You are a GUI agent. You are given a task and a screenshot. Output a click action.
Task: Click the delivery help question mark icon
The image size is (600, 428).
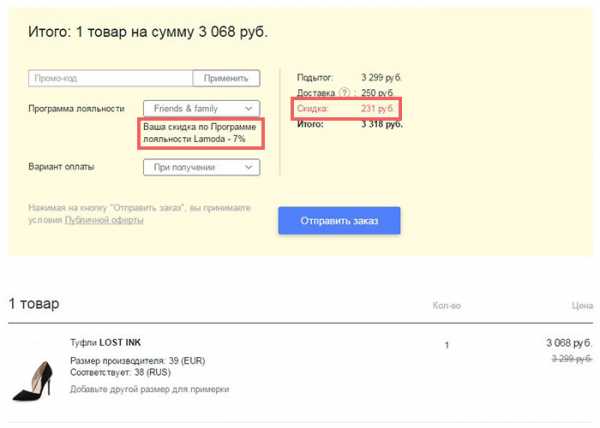346,93
